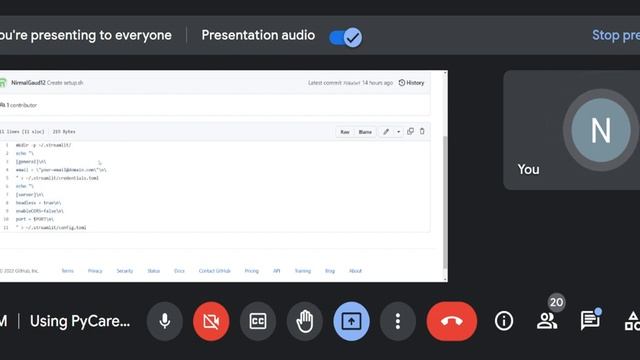This screenshot has height=360, width=640.
Task: Open the more options menu
Action: 398,321
